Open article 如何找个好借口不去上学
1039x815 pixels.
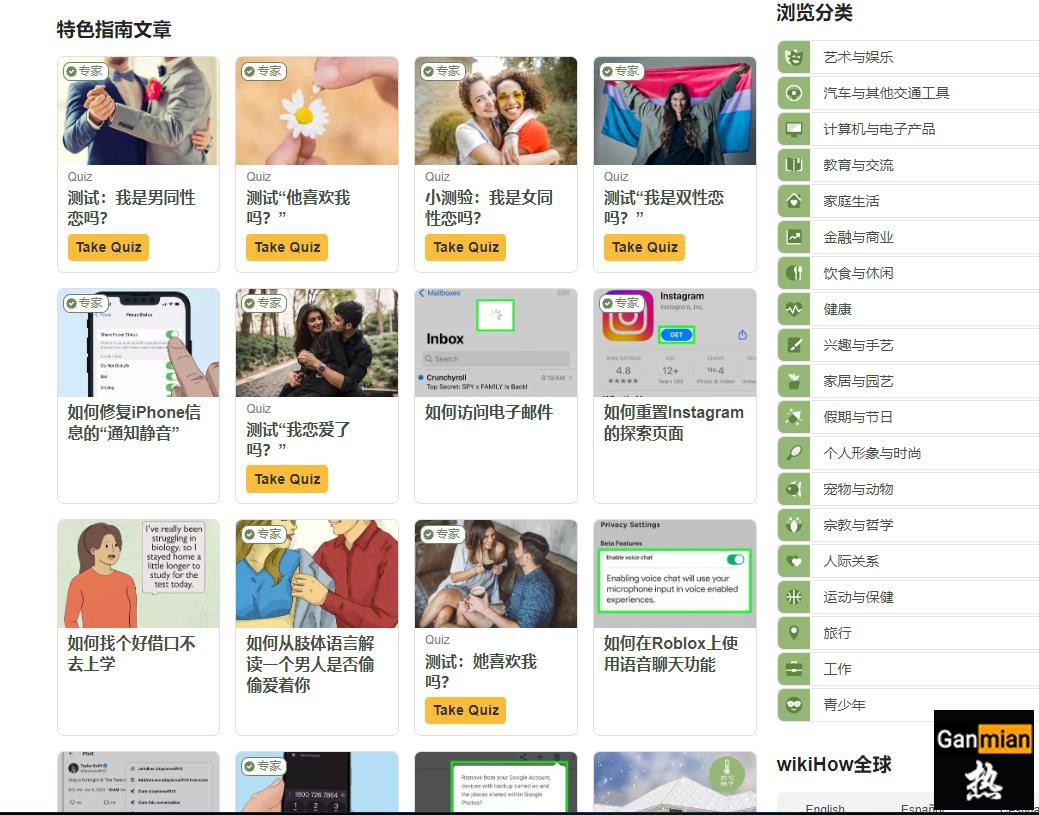(131, 653)
